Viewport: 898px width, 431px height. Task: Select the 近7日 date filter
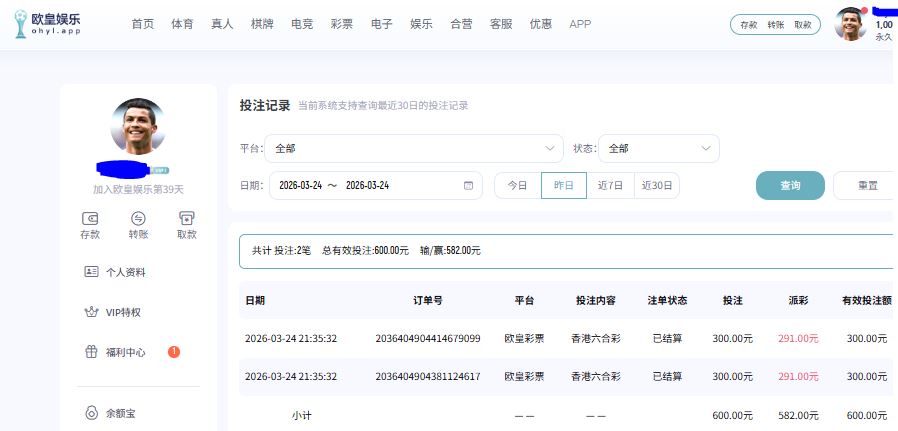coord(610,186)
